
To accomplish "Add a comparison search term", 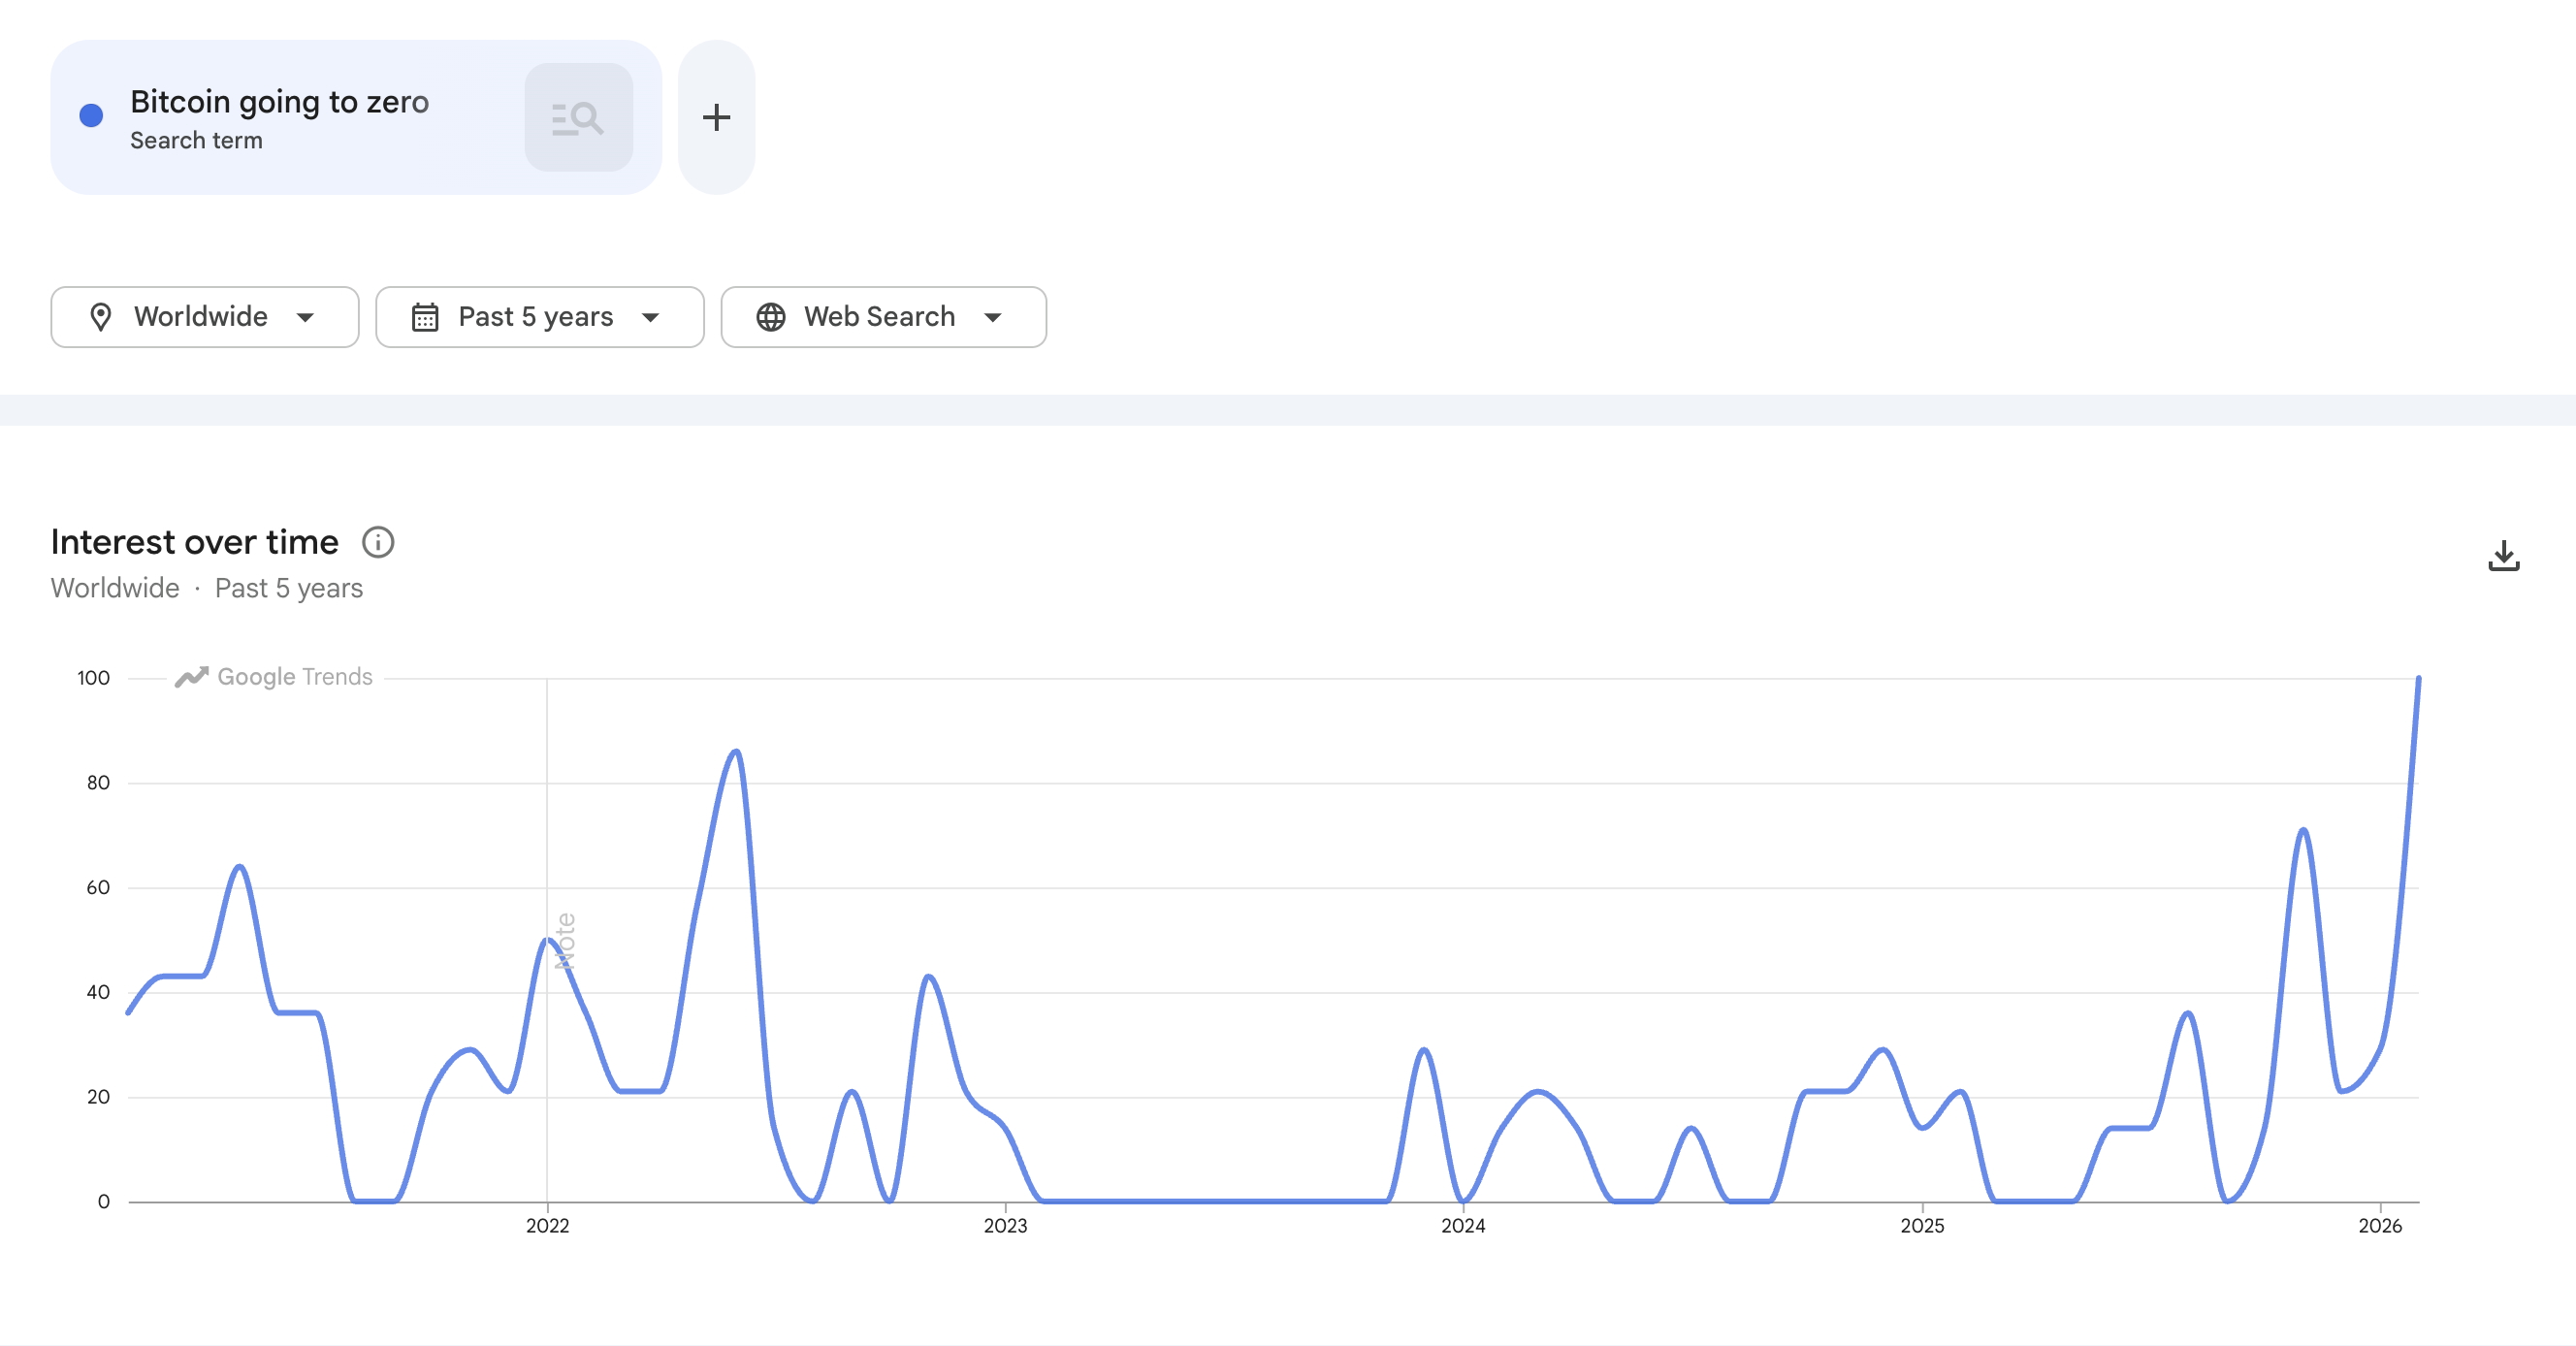I will pyautogui.click(x=716, y=117).
